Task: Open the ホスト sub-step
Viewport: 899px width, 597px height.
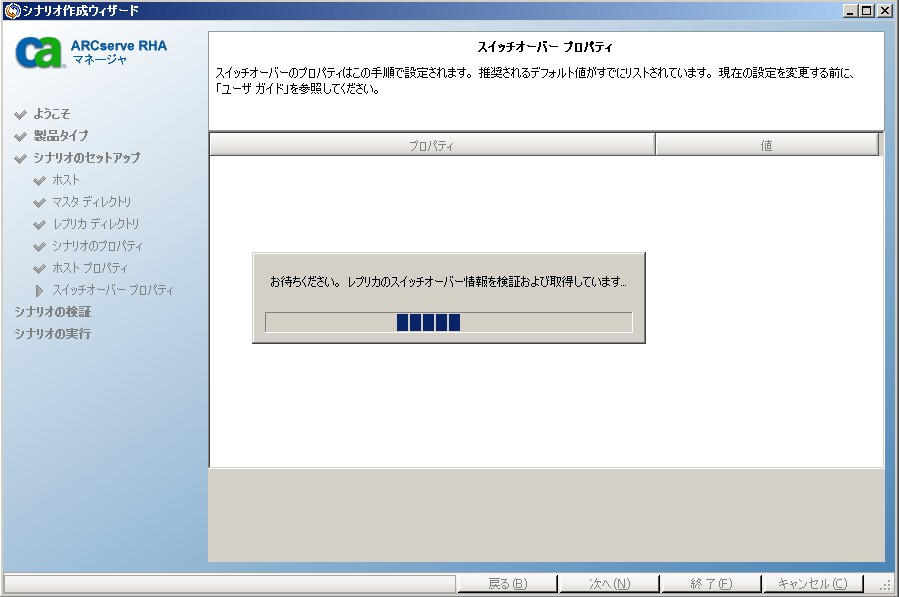Action: 66,180
